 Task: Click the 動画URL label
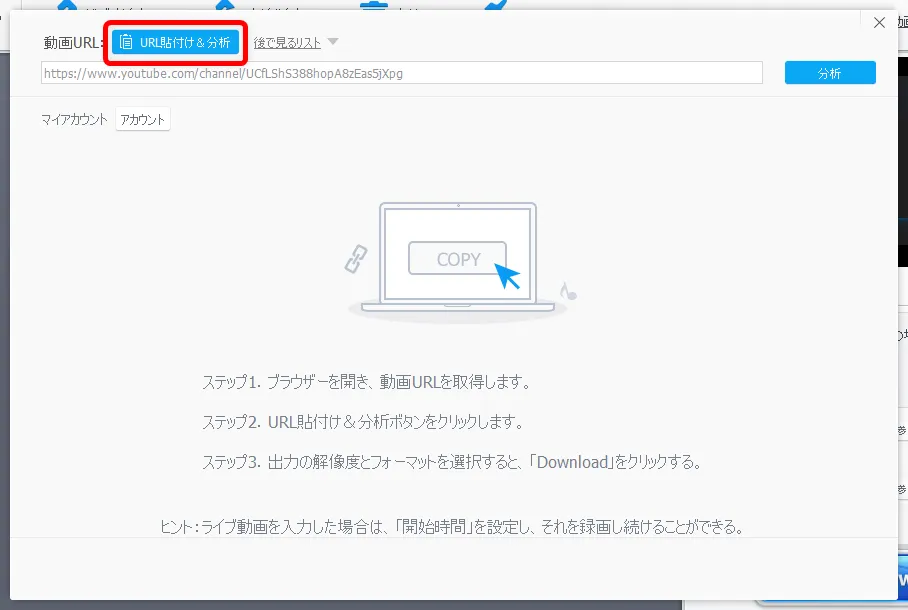[74, 42]
